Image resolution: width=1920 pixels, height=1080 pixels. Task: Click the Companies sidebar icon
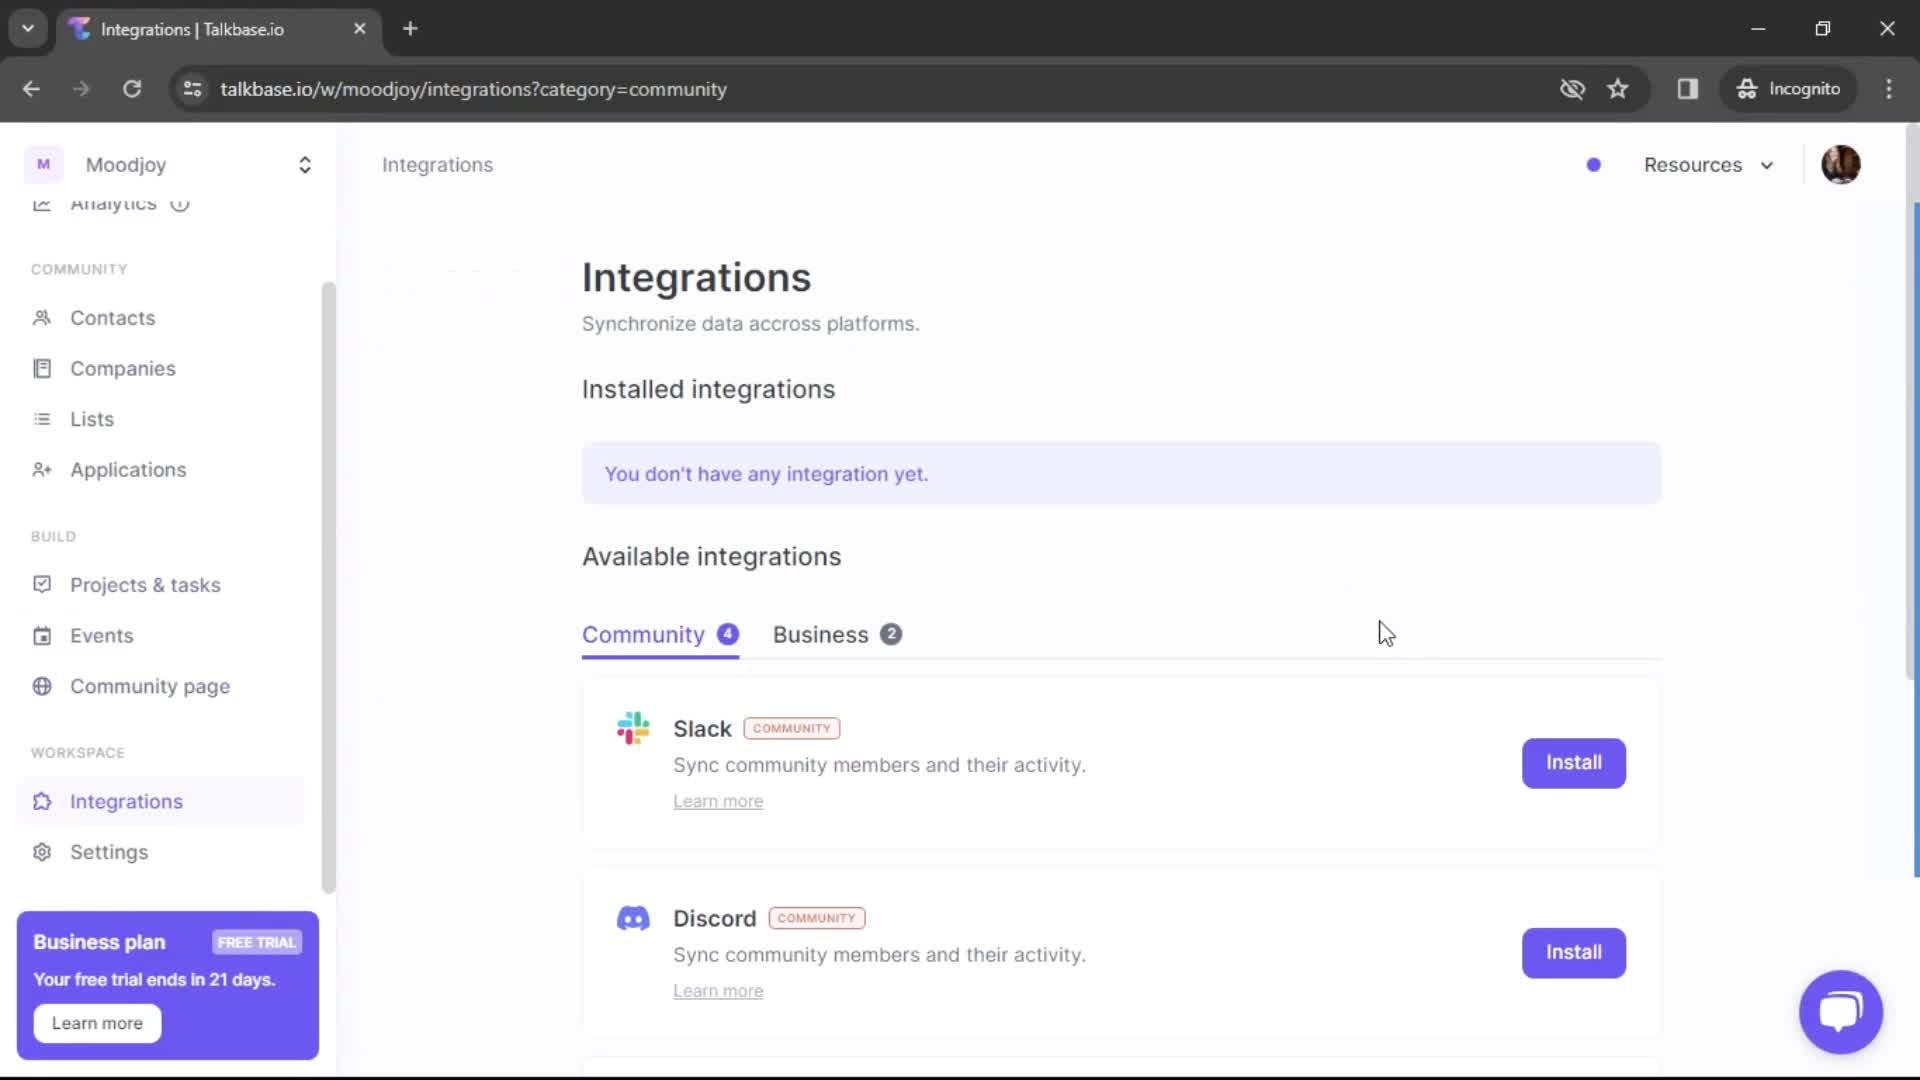point(42,368)
